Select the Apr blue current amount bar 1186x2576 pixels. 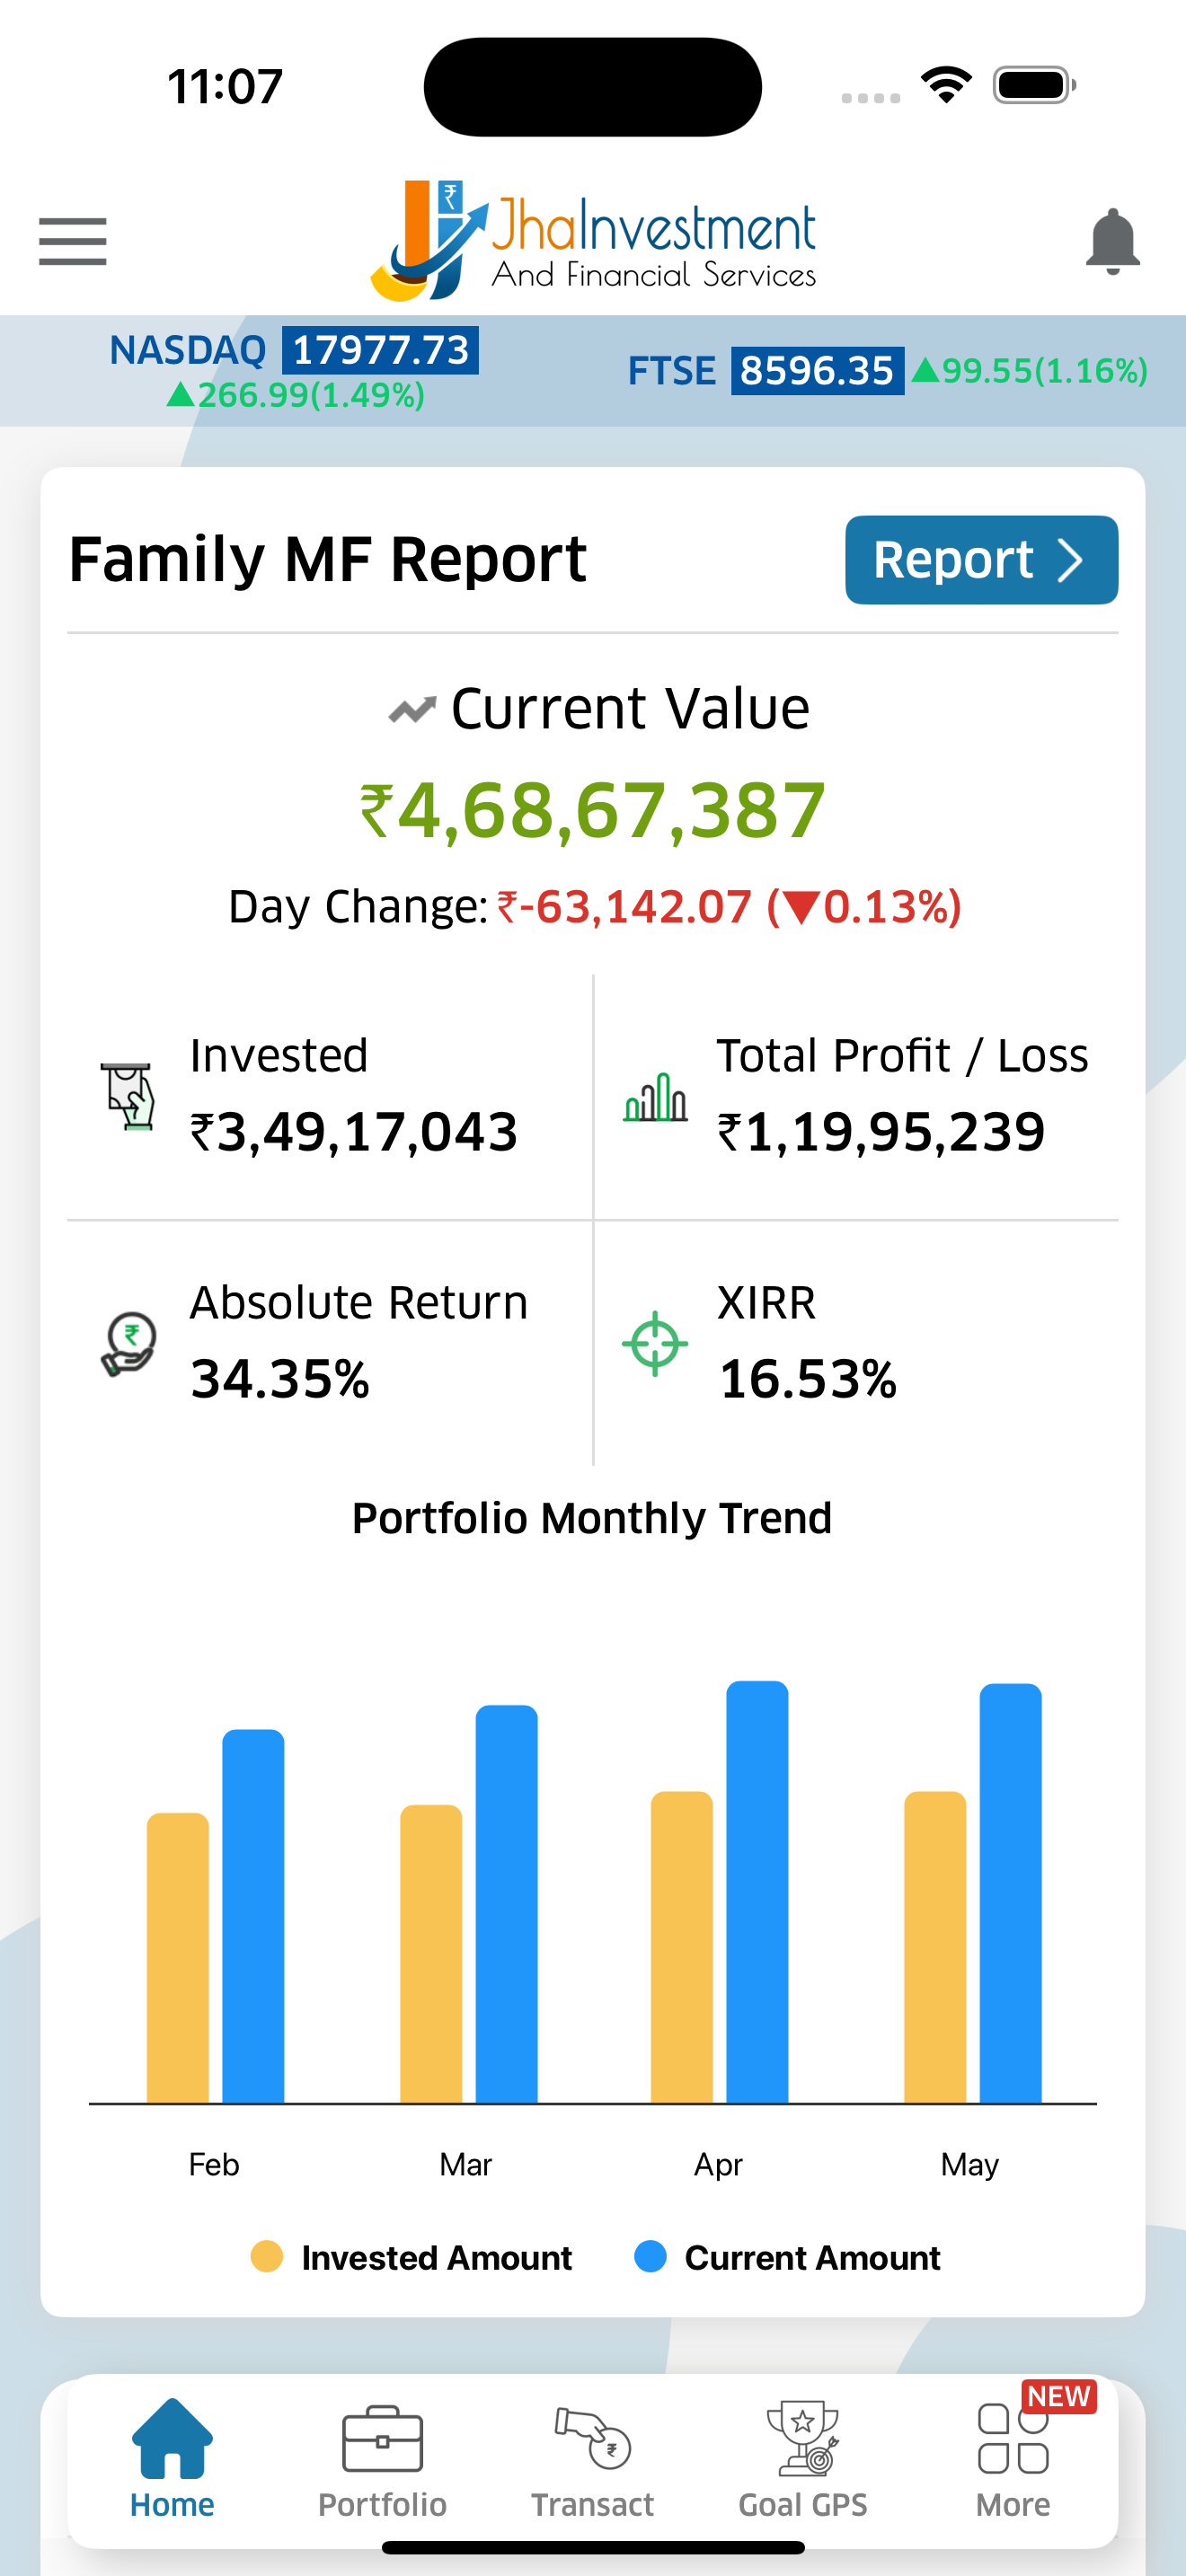pos(757,1892)
